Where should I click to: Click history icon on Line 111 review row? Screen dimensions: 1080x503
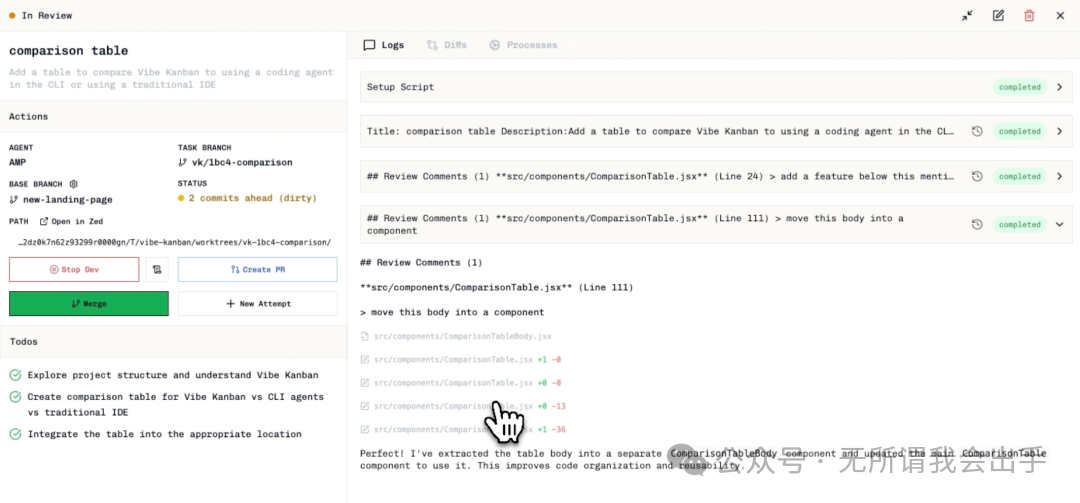[977, 224]
